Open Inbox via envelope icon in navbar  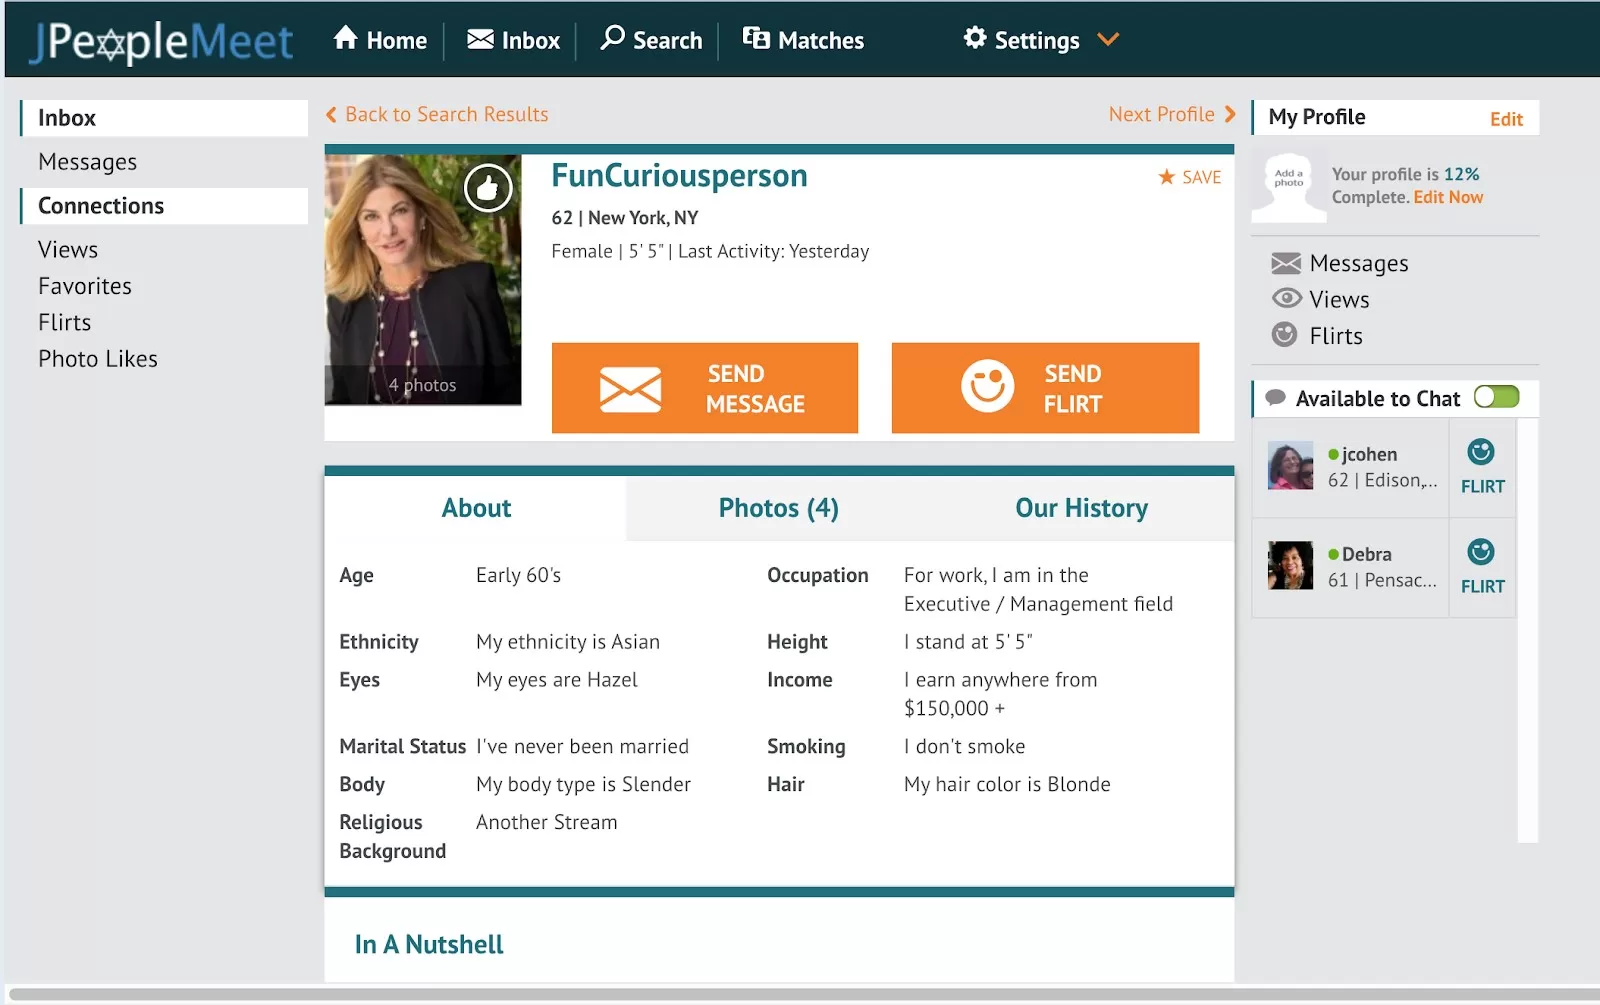pyautogui.click(x=481, y=40)
